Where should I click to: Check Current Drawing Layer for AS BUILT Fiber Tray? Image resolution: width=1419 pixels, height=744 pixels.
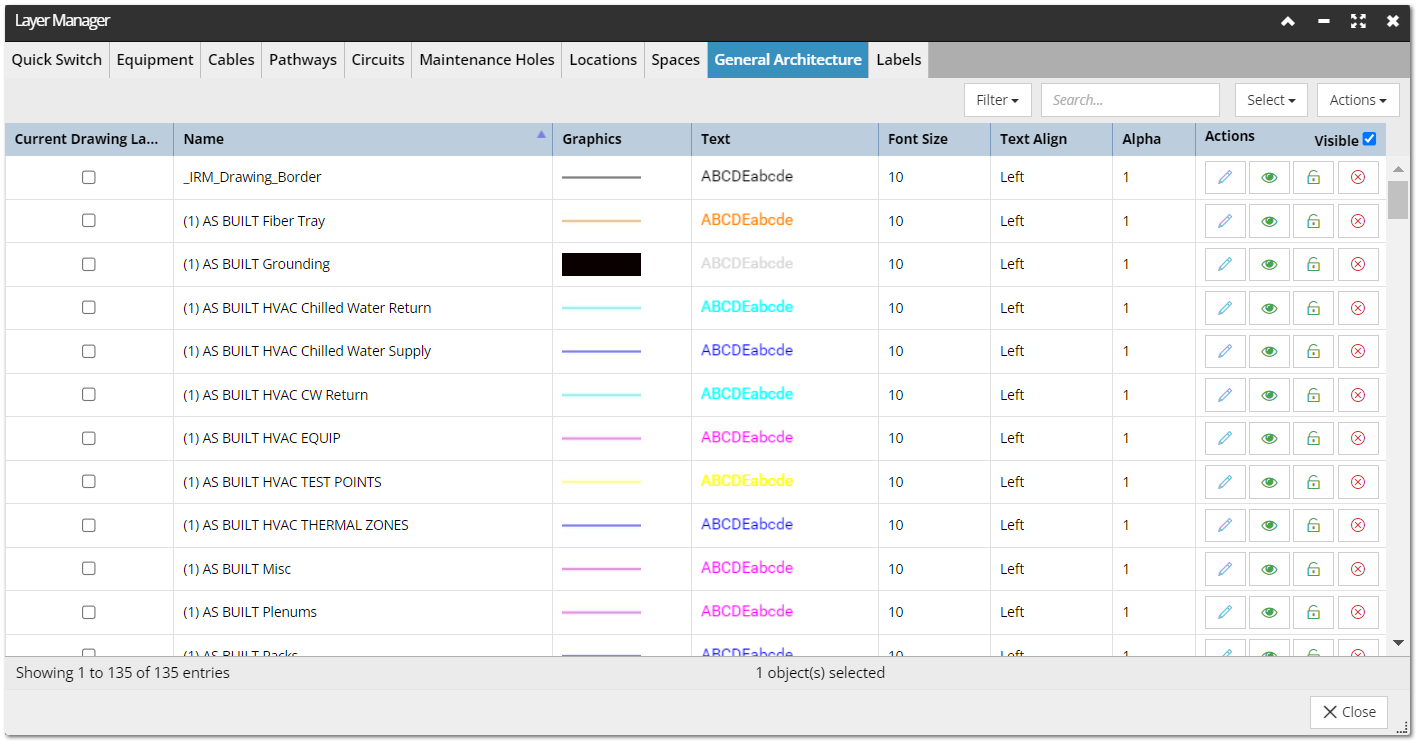[89, 221]
